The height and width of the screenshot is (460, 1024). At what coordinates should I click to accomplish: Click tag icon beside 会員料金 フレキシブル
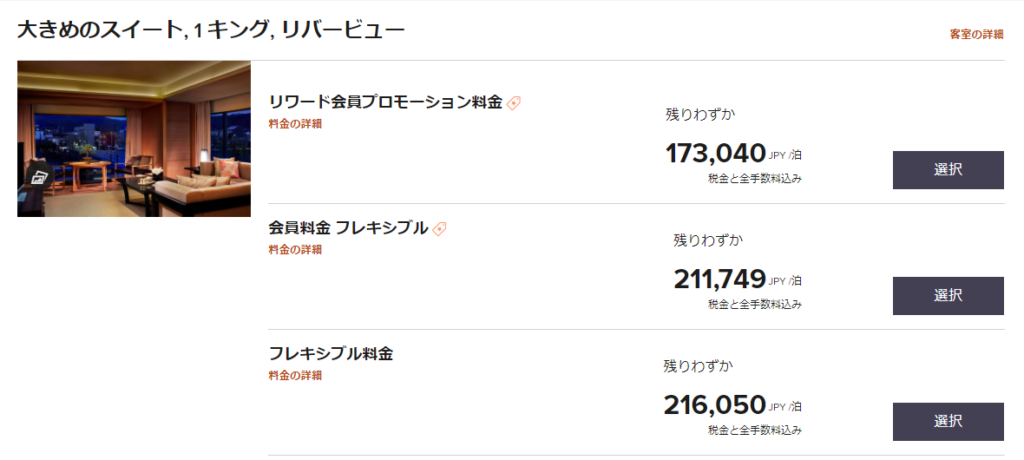[440, 228]
